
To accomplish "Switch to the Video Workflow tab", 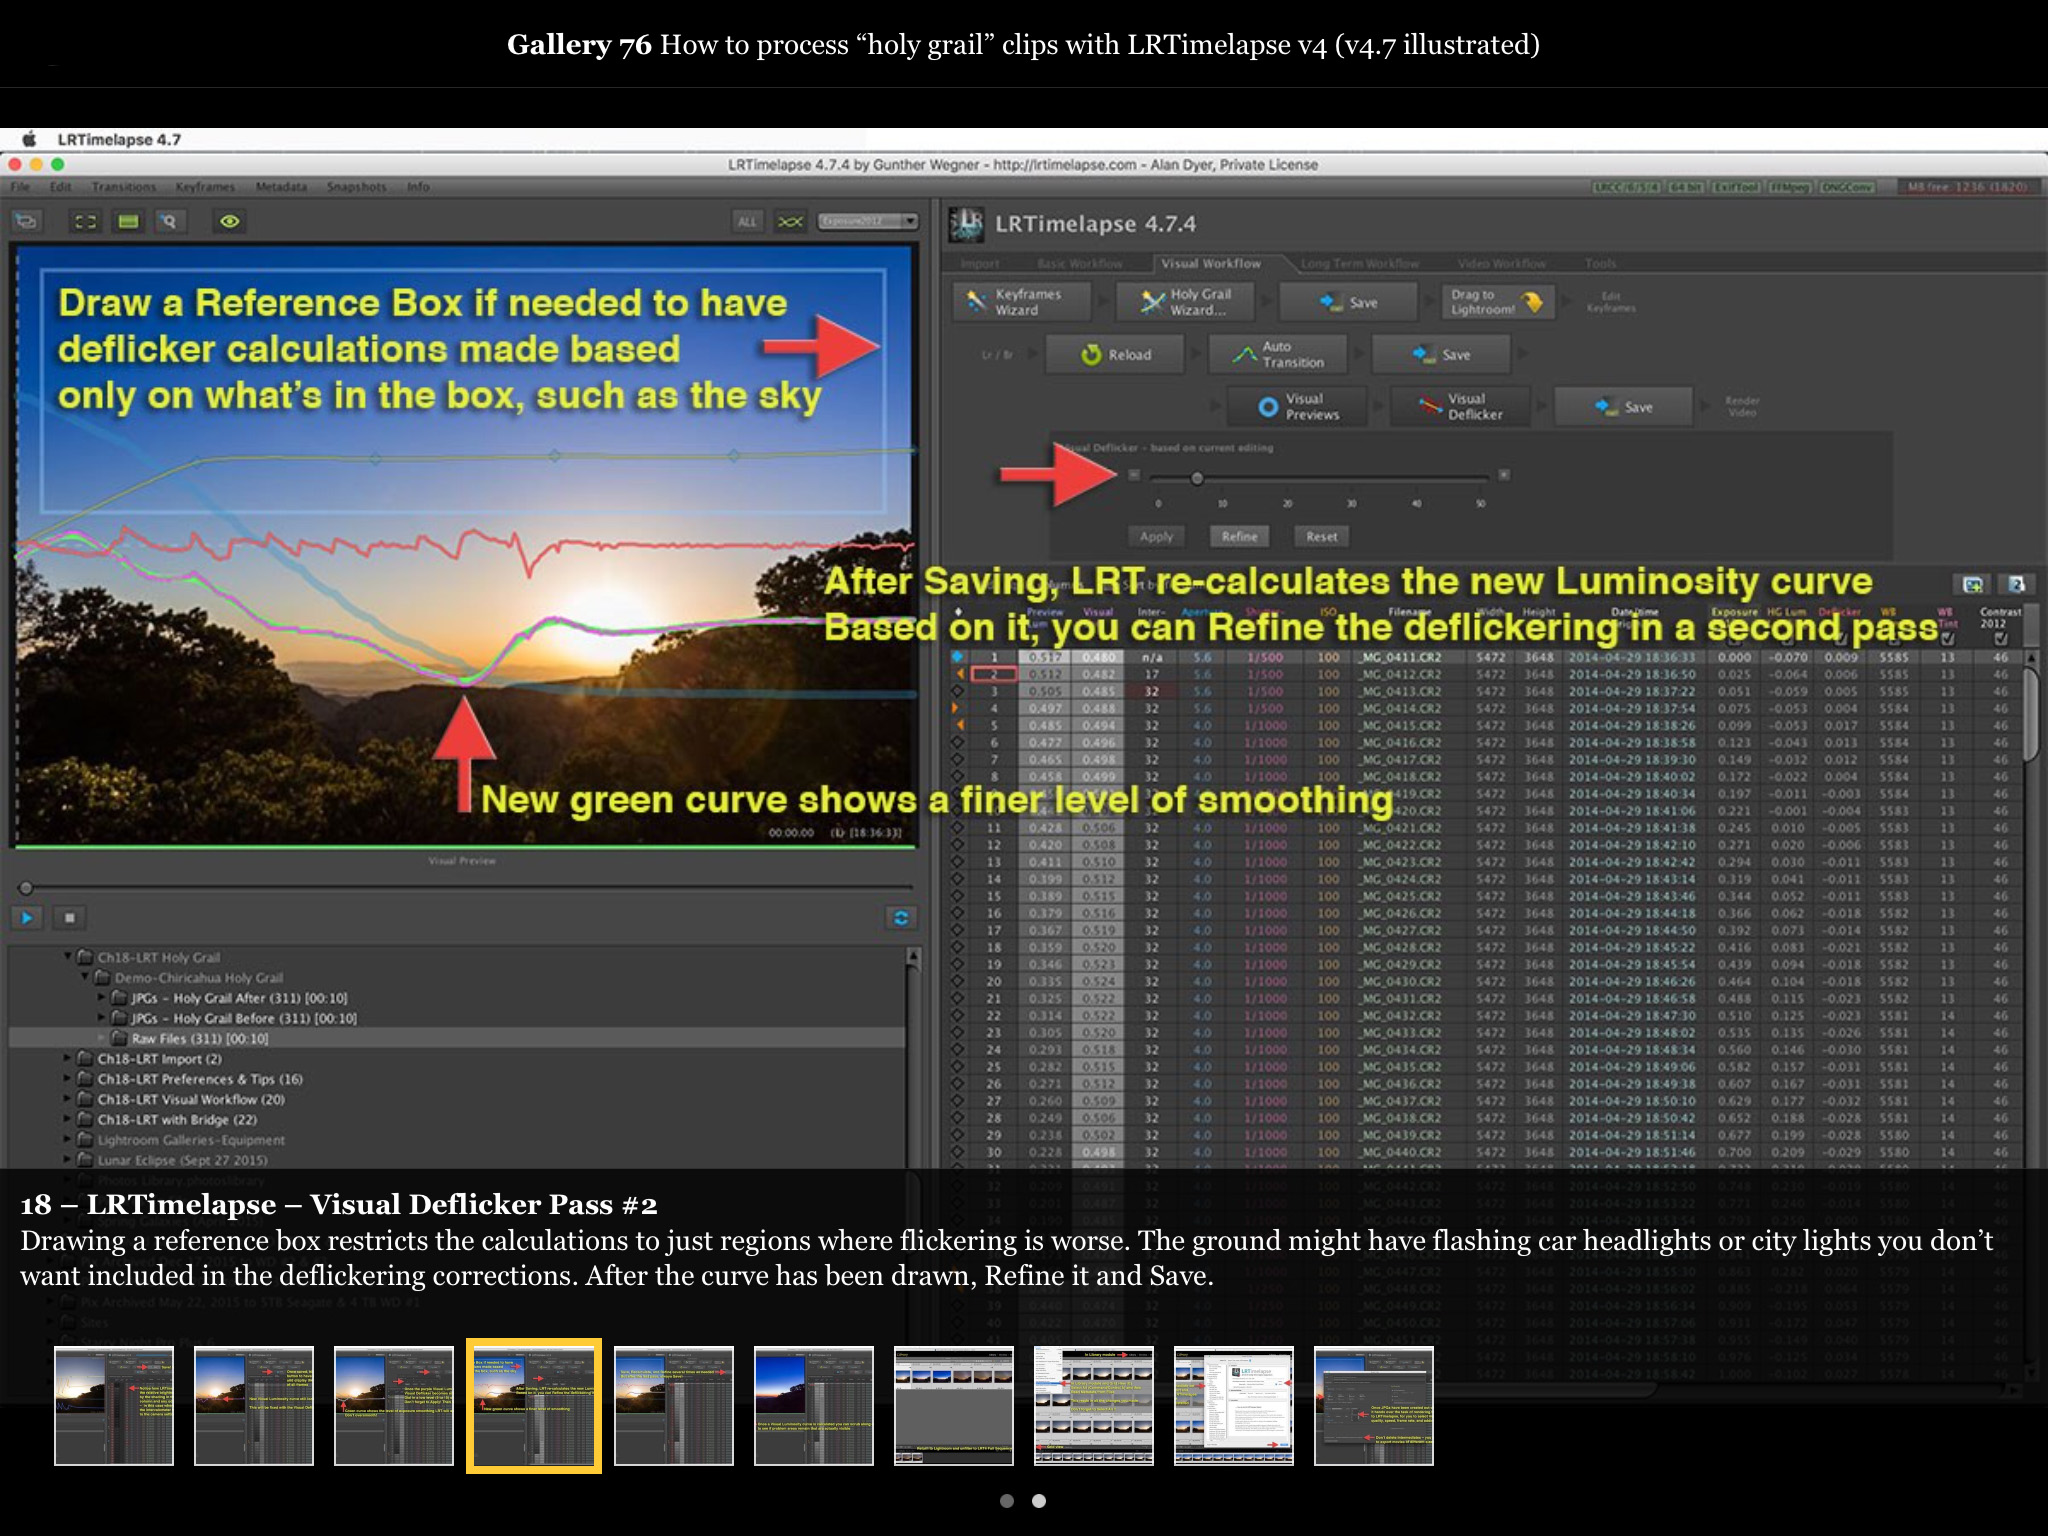I will click(x=1500, y=264).
